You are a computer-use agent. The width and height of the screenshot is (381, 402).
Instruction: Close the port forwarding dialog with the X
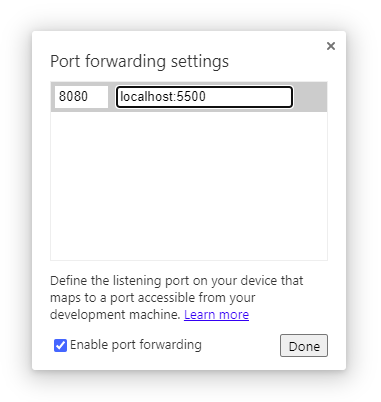coord(331,46)
